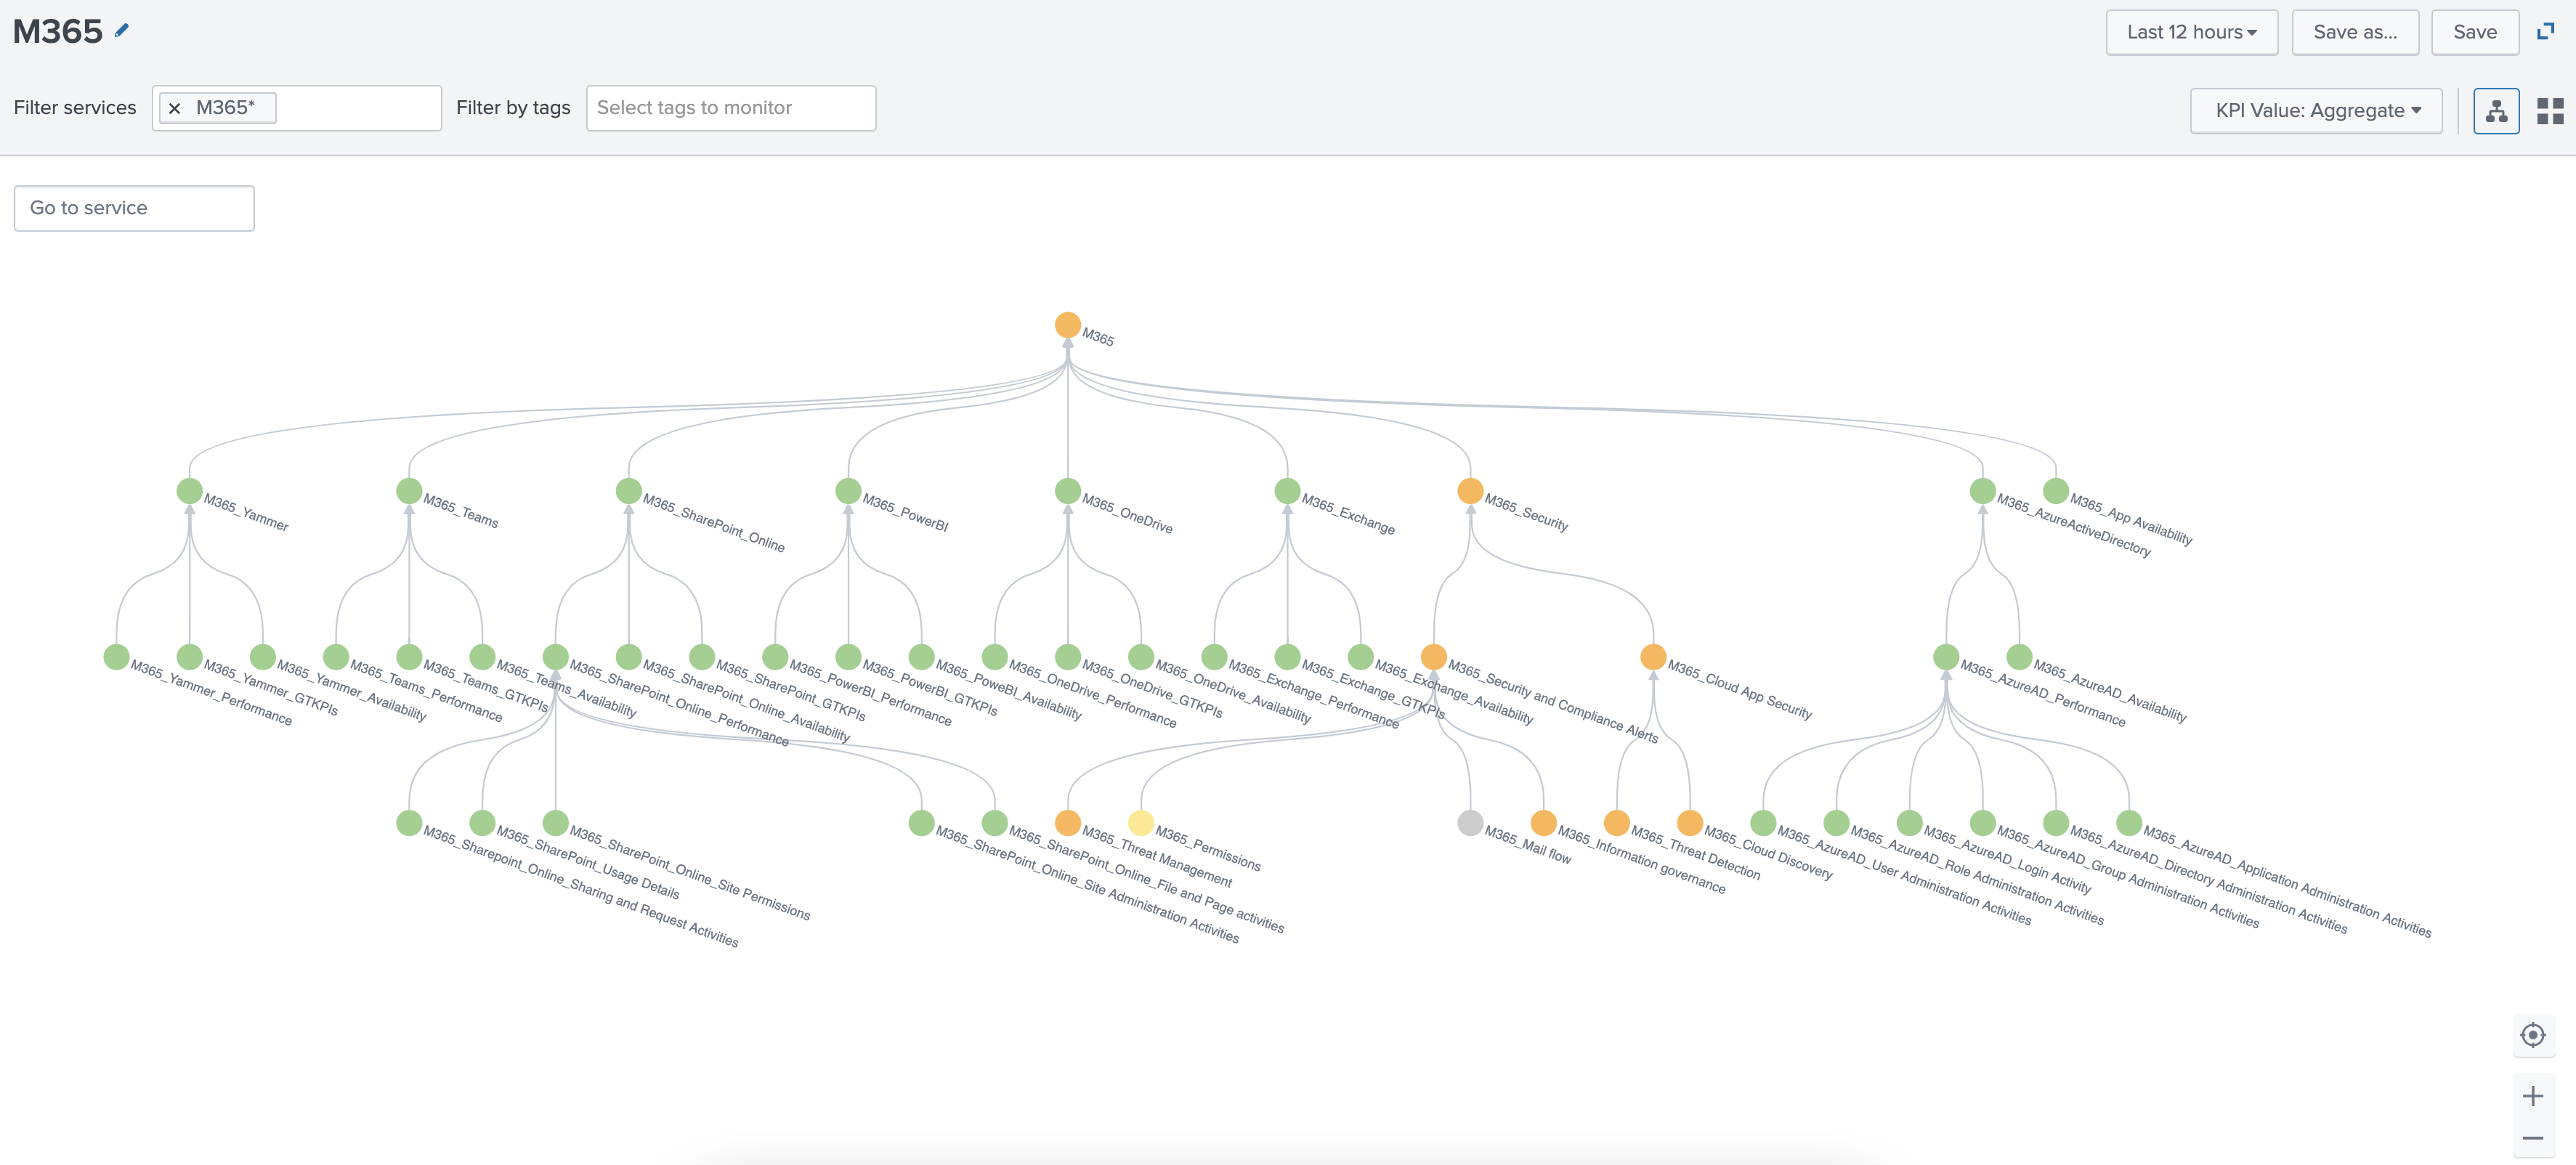Select the M365_App Availability node
Screen dimensions: 2576x1165
(2056, 491)
